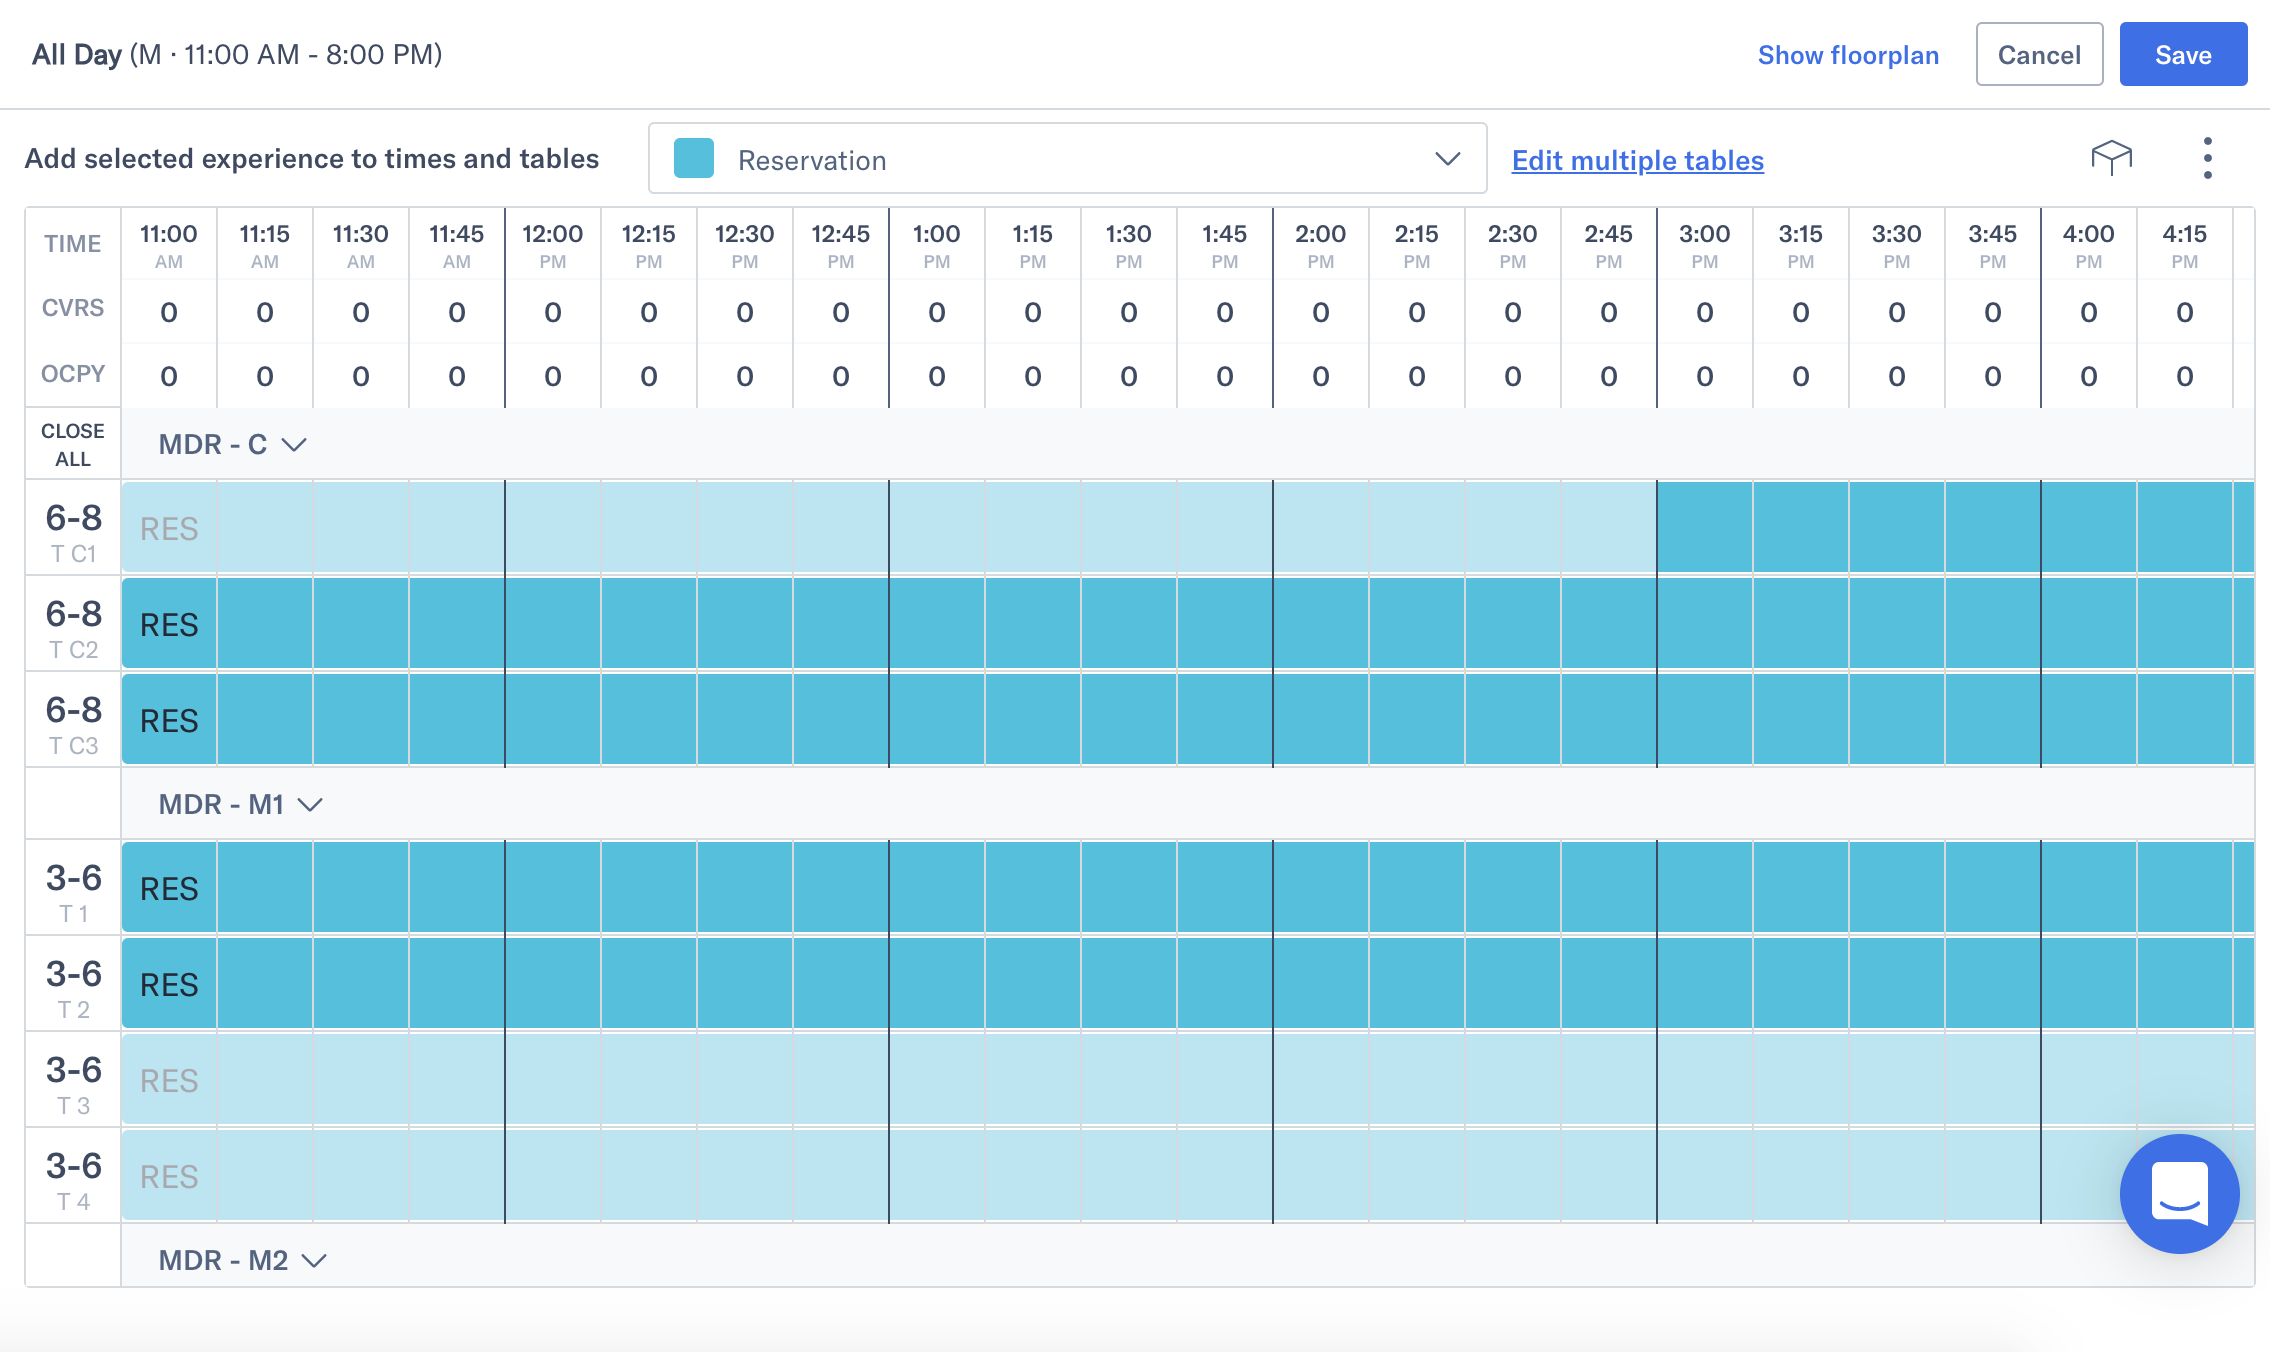Image resolution: width=2270 pixels, height=1352 pixels.
Task: Select the 12:00 PM time column header
Action: (553, 243)
